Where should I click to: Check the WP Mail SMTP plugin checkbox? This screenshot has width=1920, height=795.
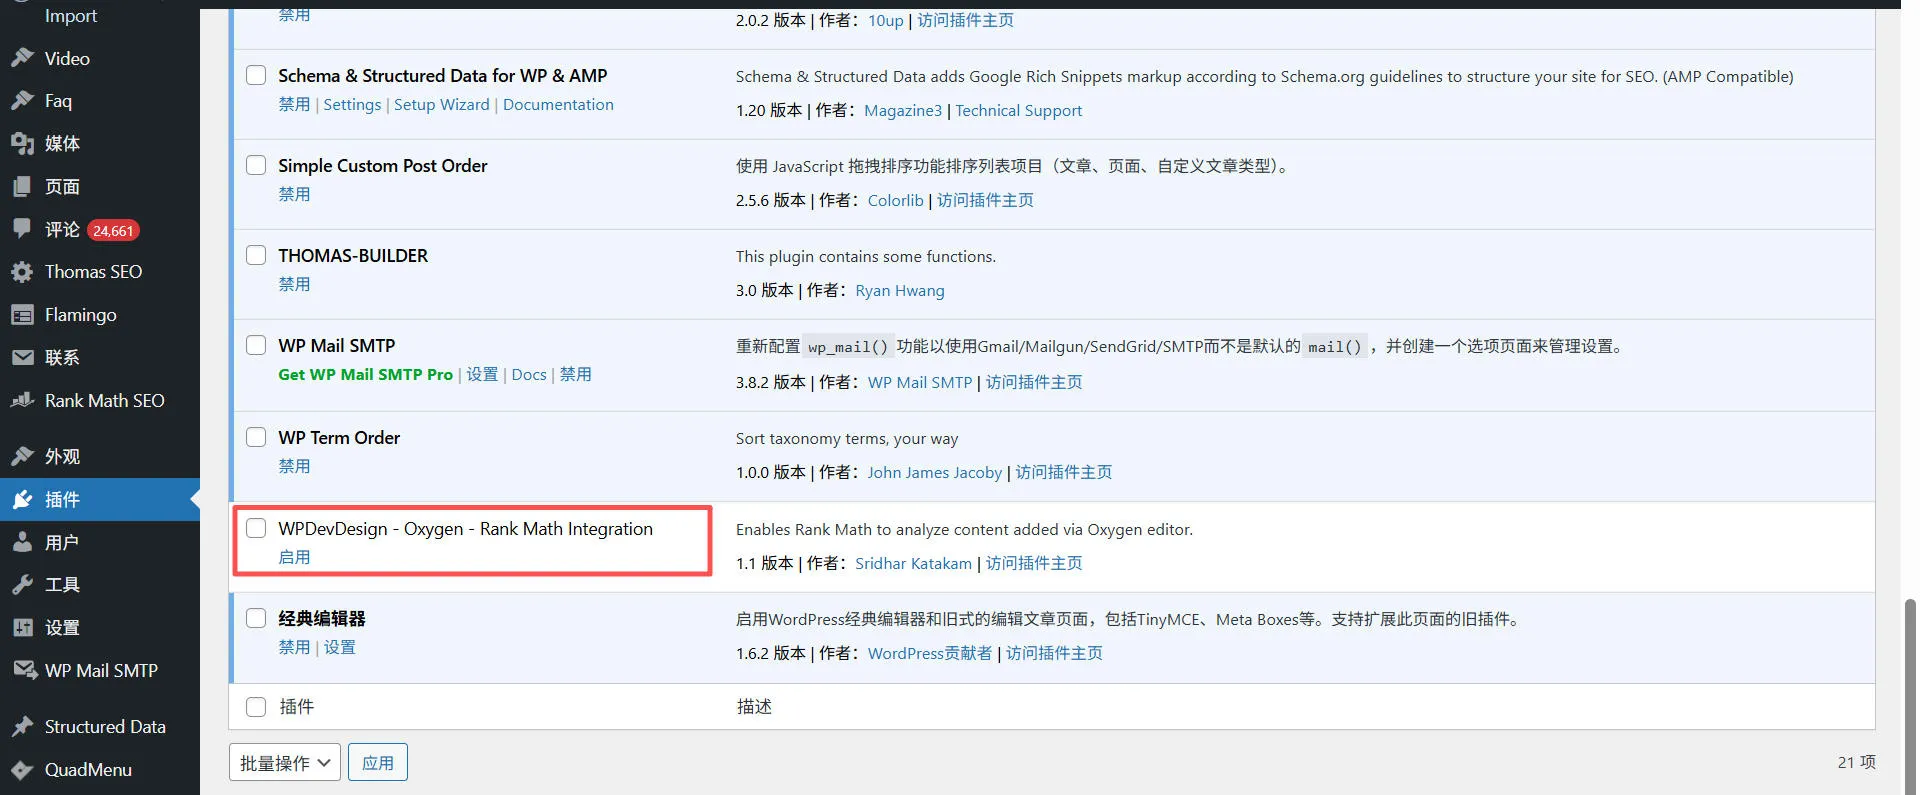pyautogui.click(x=256, y=346)
